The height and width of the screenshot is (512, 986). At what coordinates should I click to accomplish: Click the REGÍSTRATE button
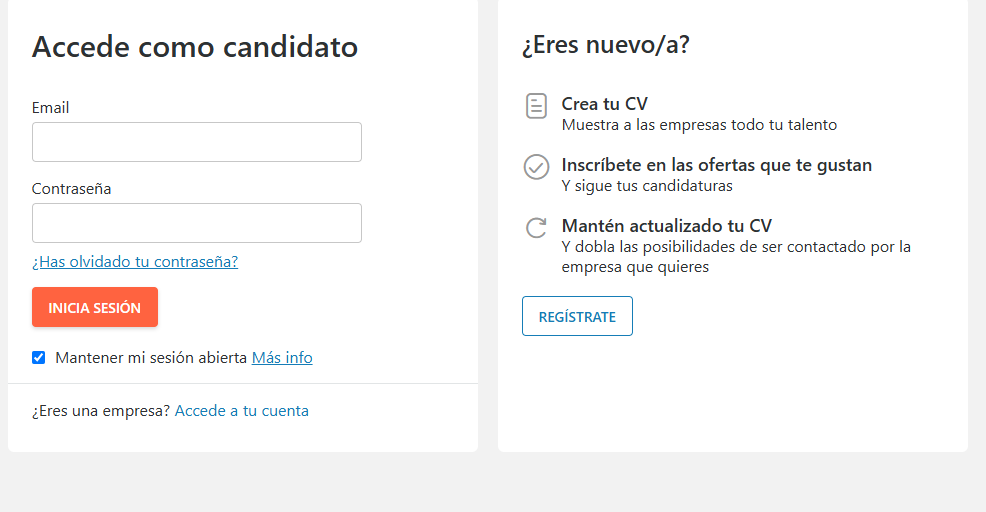[577, 316]
